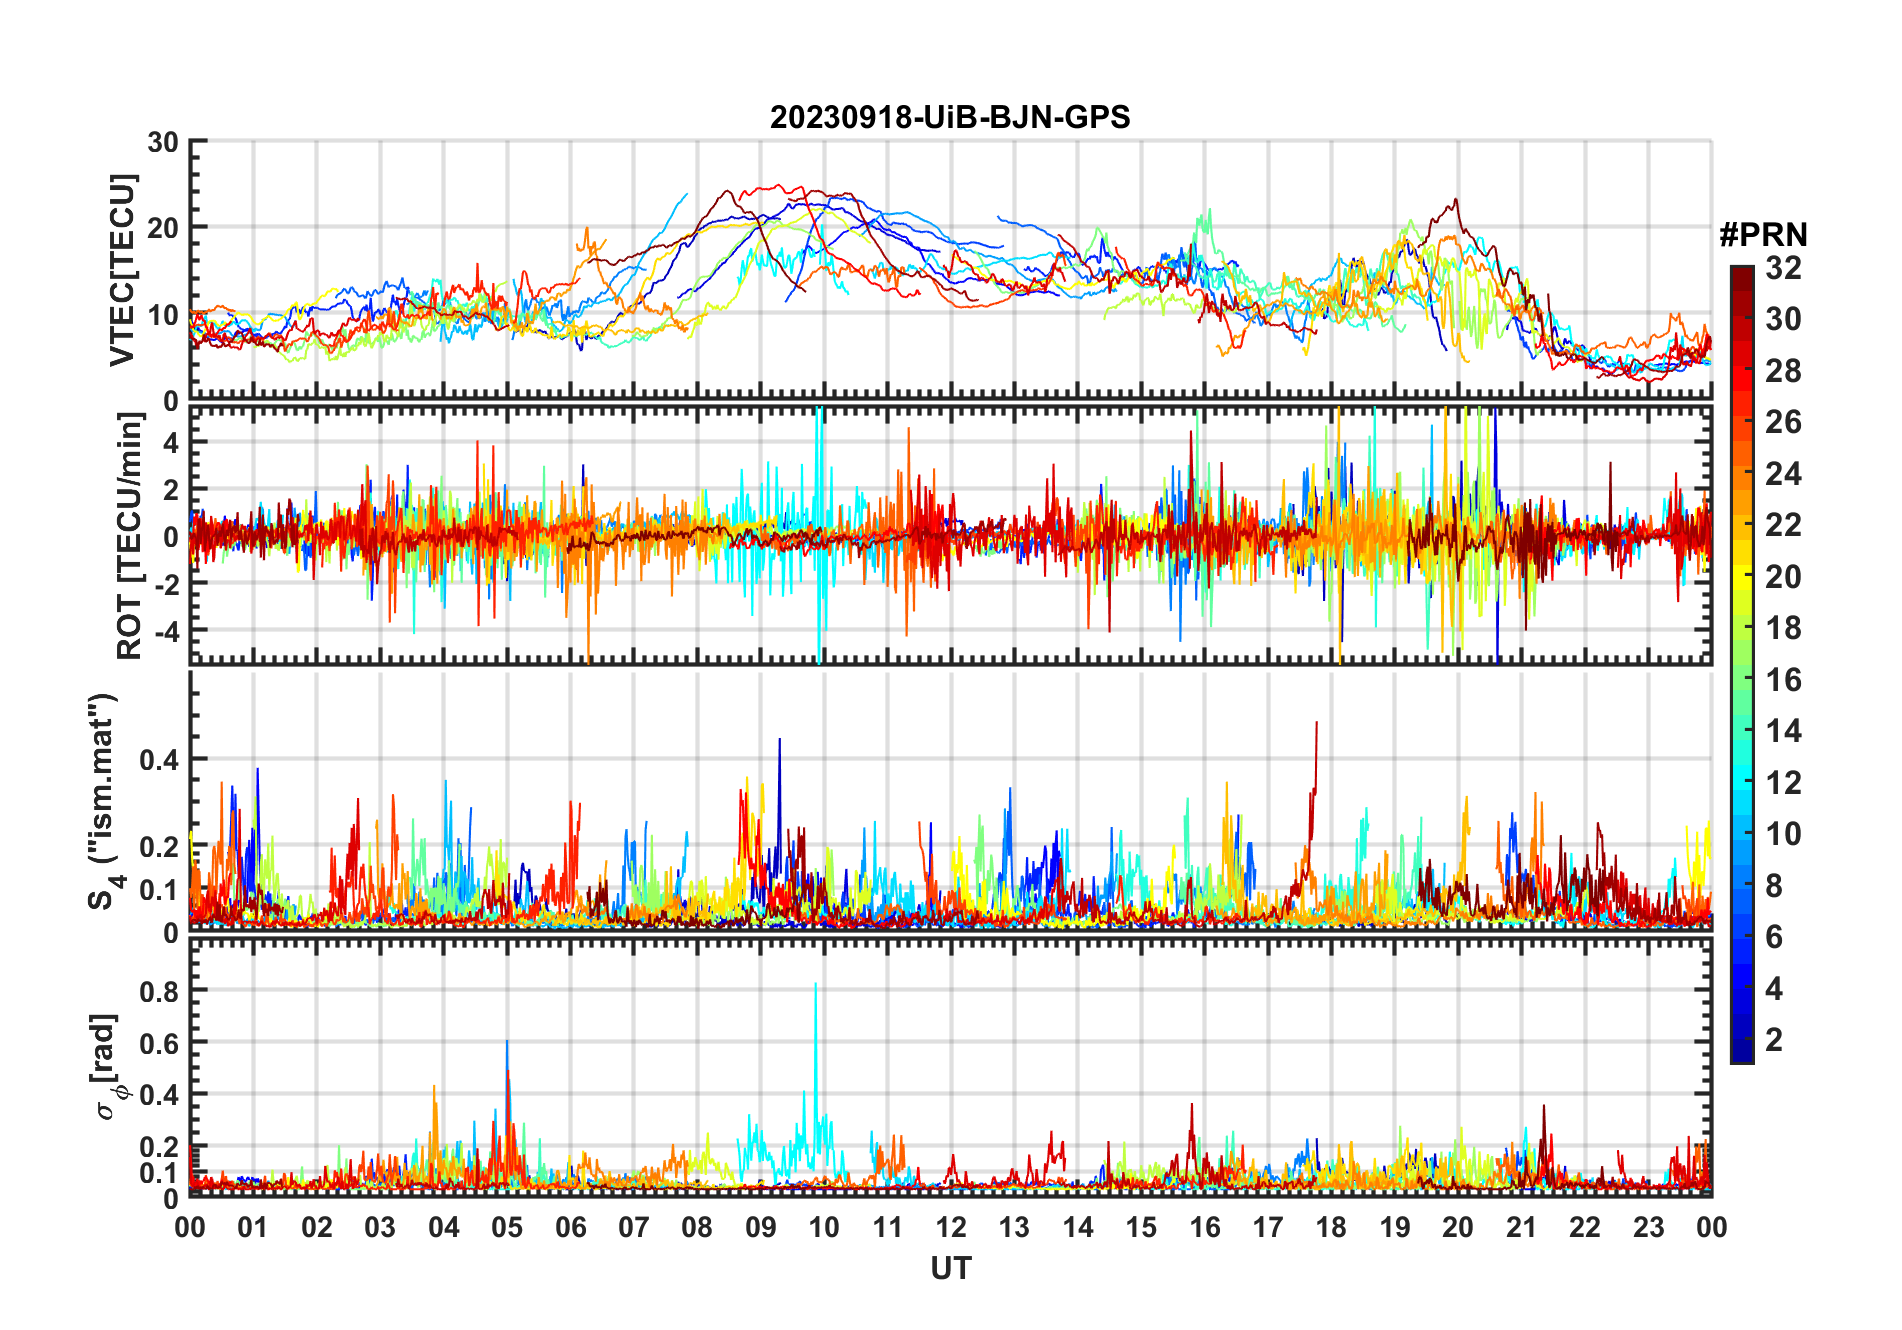This screenshot has width=1902, height=1330.
Task: Click the 22 label on PRN colorbar
Action: pyautogui.click(x=1784, y=524)
